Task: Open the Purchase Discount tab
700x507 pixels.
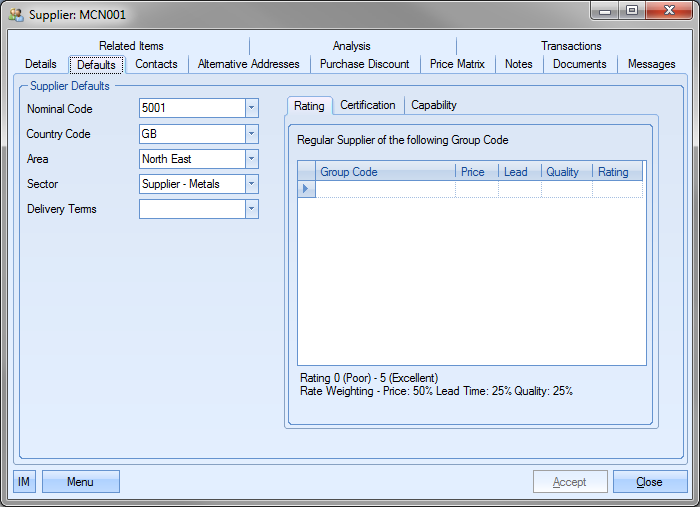Action: point(364,64)
